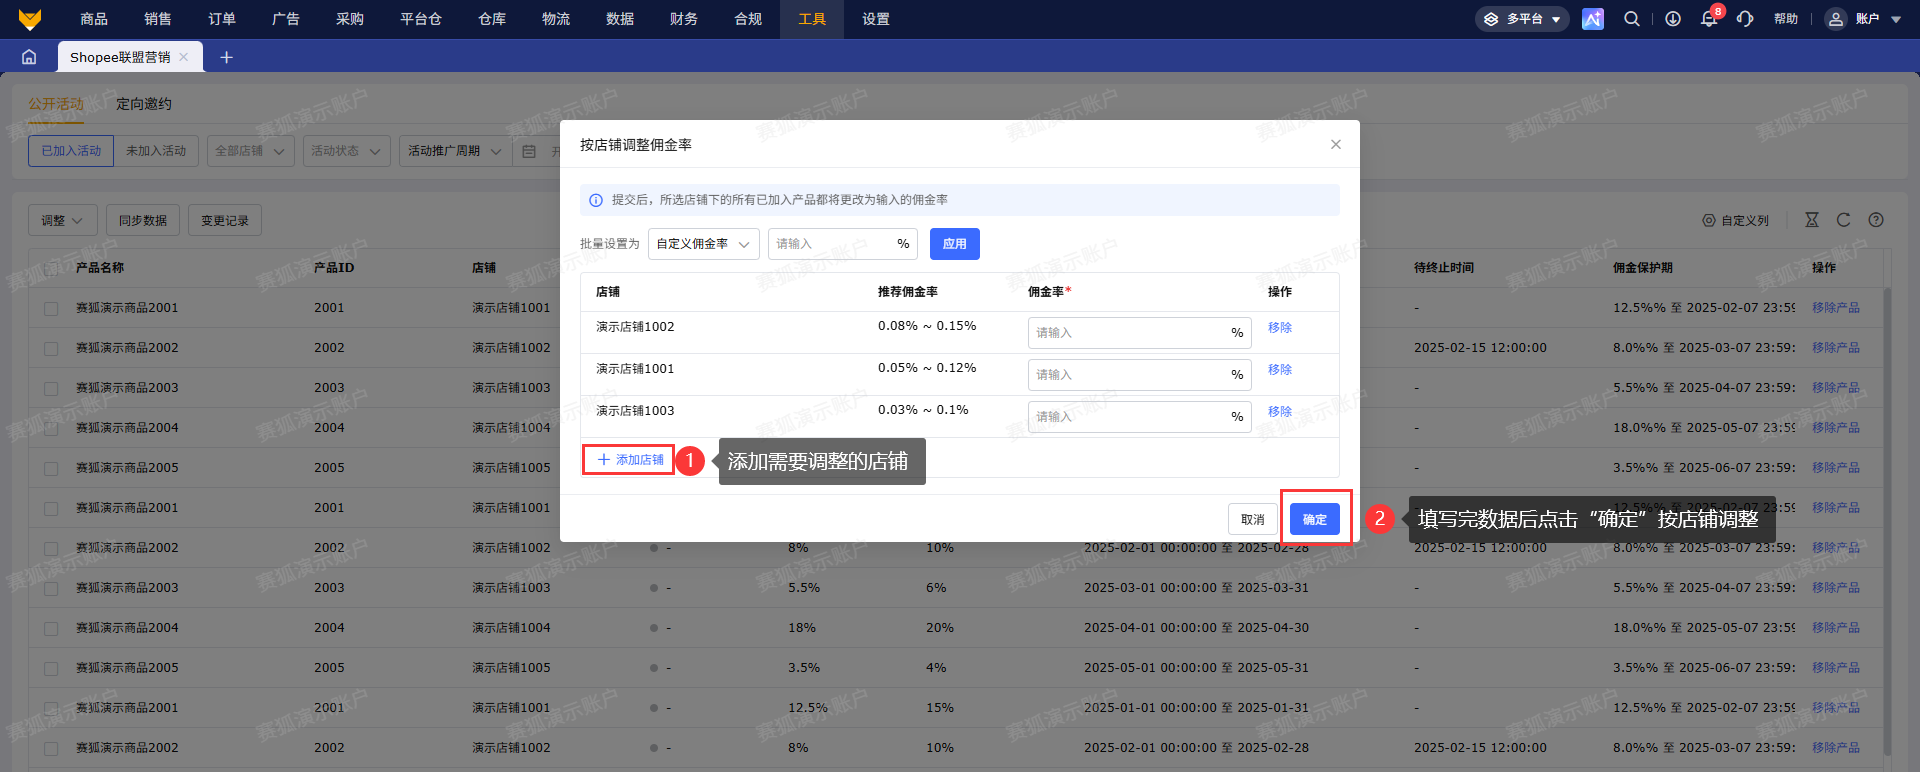This screenshot has height=772, width=1920.
Task: Close the 按店铺调整佣金率 dialog
Action: pyautogui.click(x=1336, y=144)
